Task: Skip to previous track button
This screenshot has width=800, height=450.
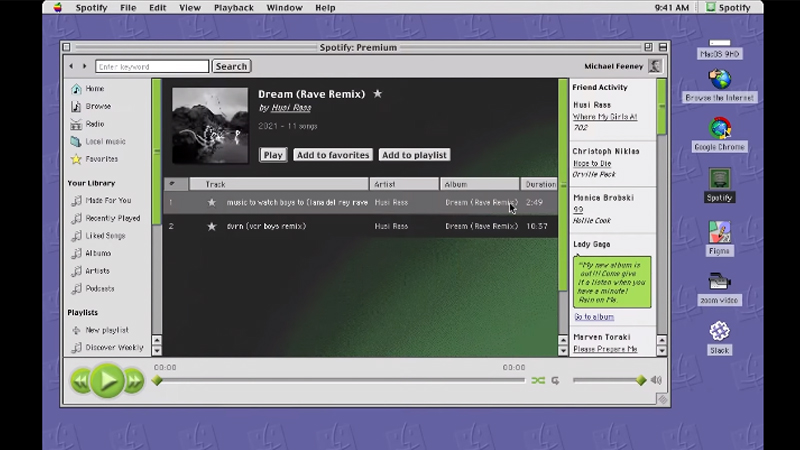Action: pyautogui.click(x=81, y=381)
